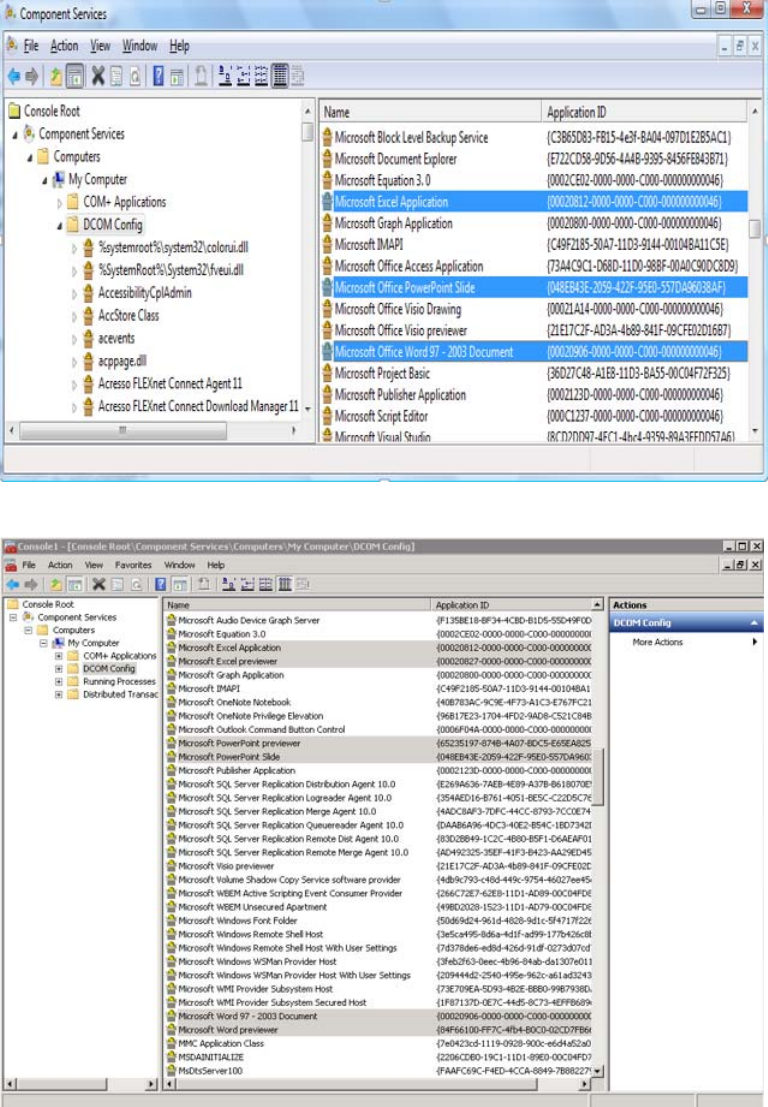768x1107 pixels.
Task: Toggle console tree icon in Component Services toolbar
Action: pos(75,76)
